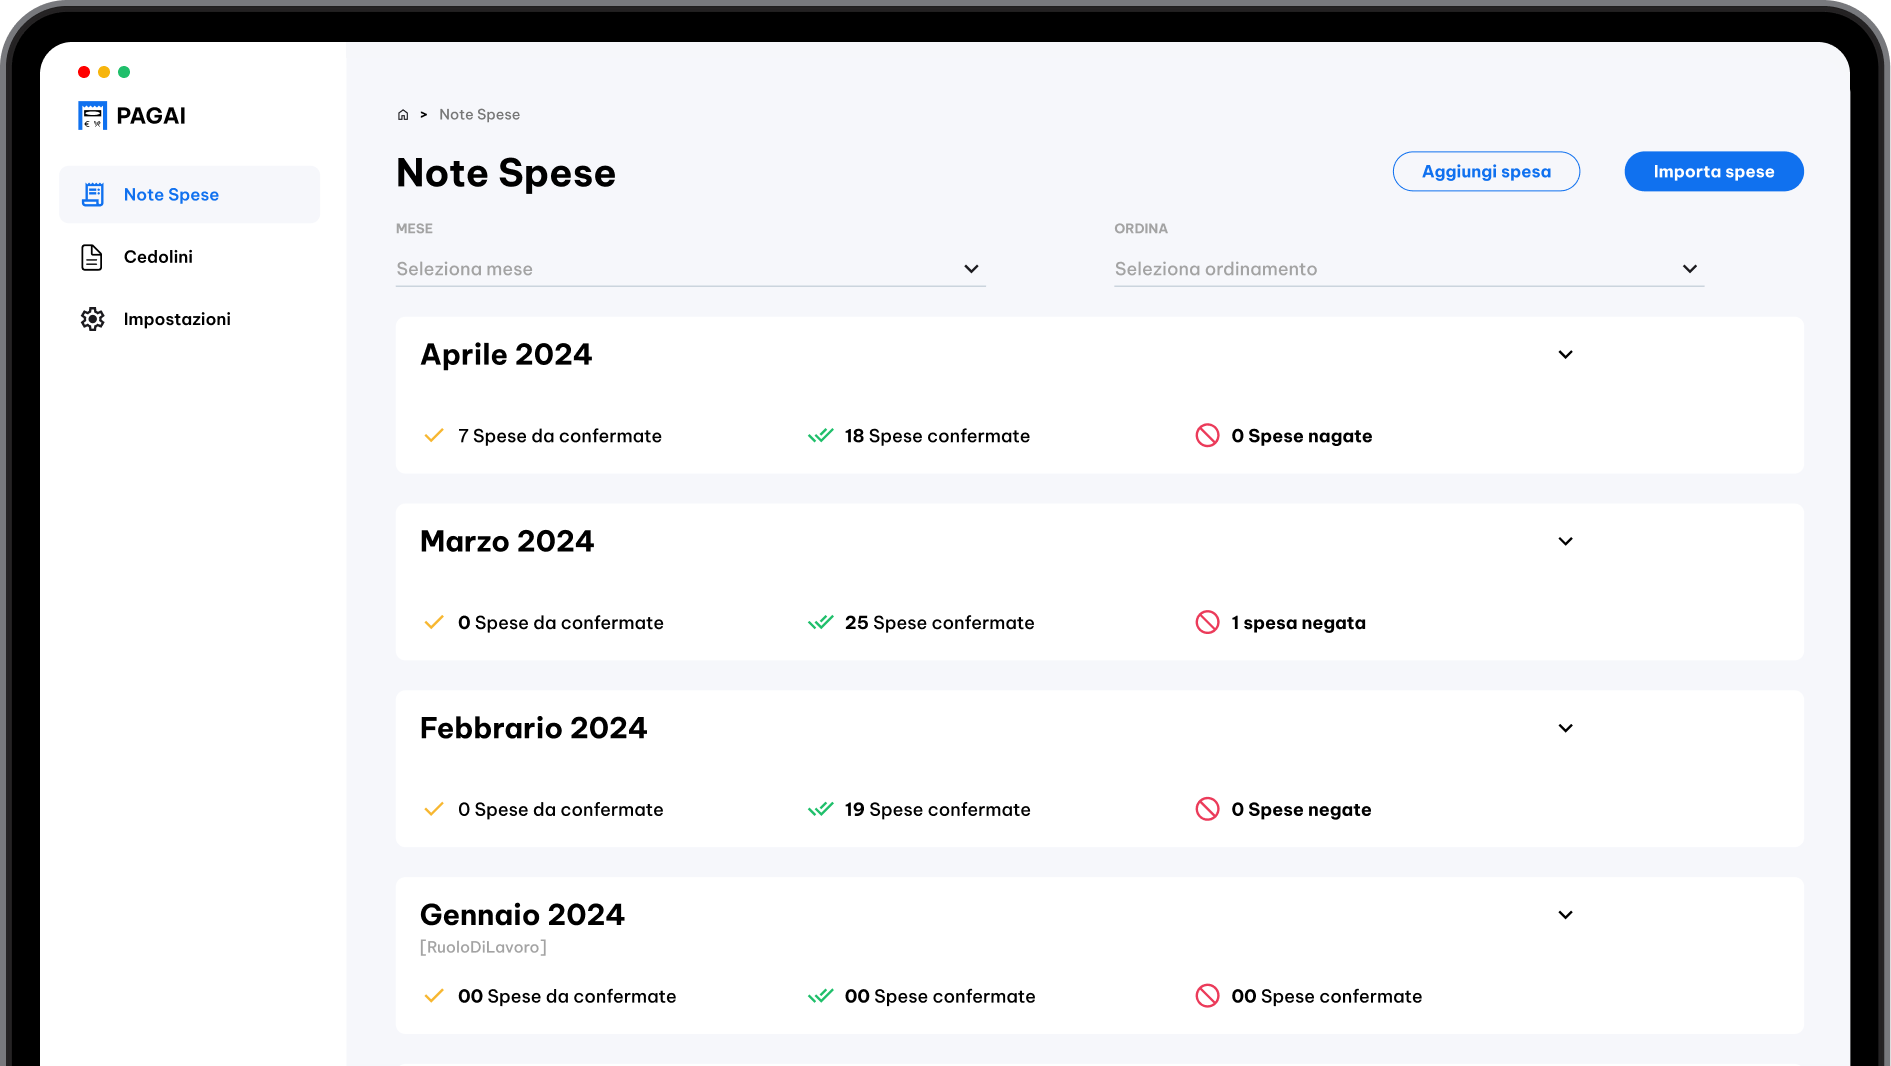Expand the Gennaio 2024 card chevron
Viewport: 1891px width, 1066px height.
[1566, 916]
